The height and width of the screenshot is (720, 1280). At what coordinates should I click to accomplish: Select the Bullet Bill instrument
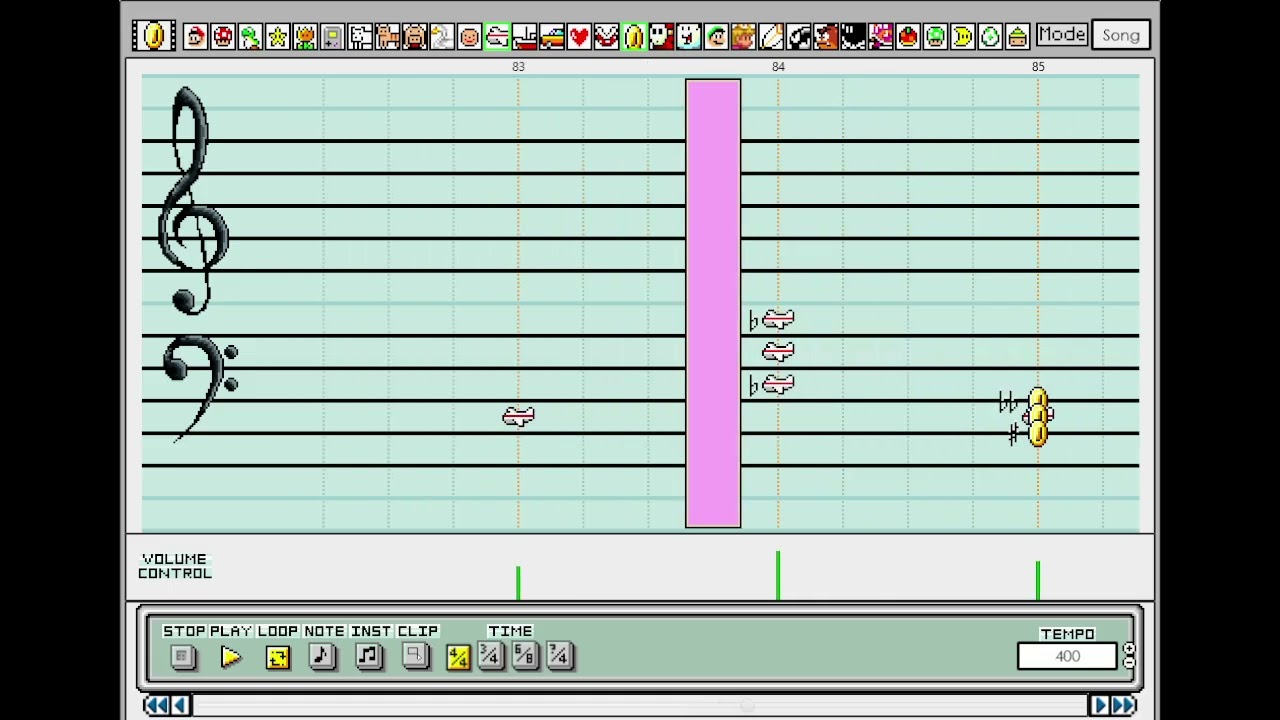[798, 37]
